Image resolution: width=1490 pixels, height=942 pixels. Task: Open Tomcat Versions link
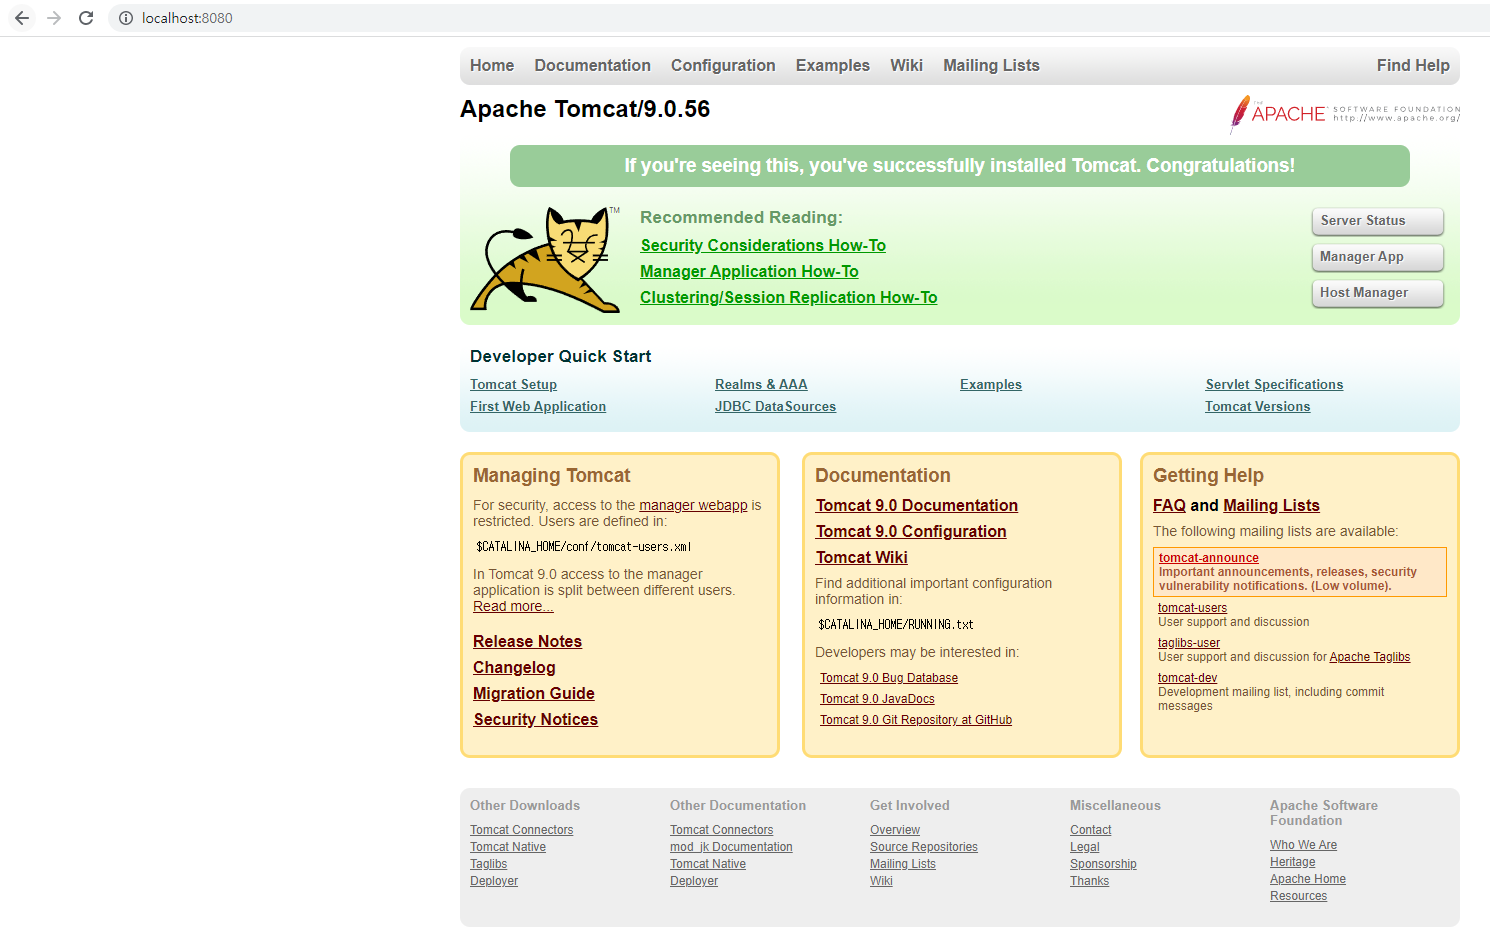1257,407
